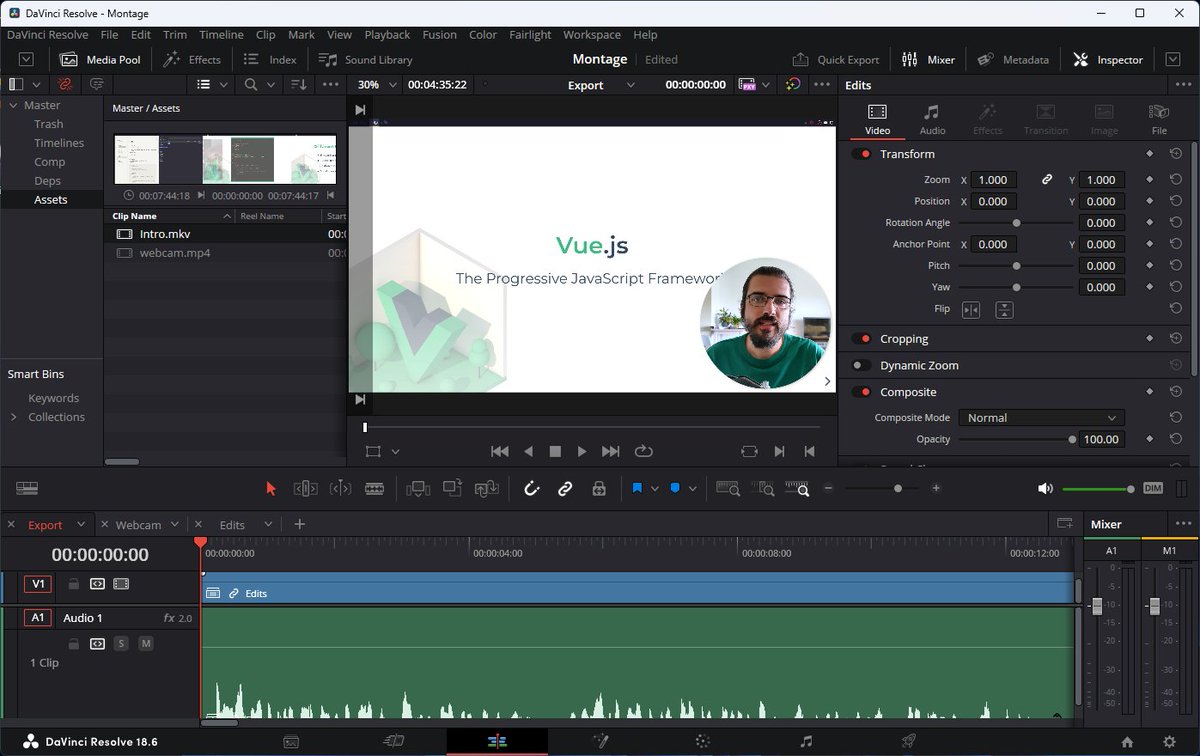
Task: Open the Effects panel
Action: 191,59
